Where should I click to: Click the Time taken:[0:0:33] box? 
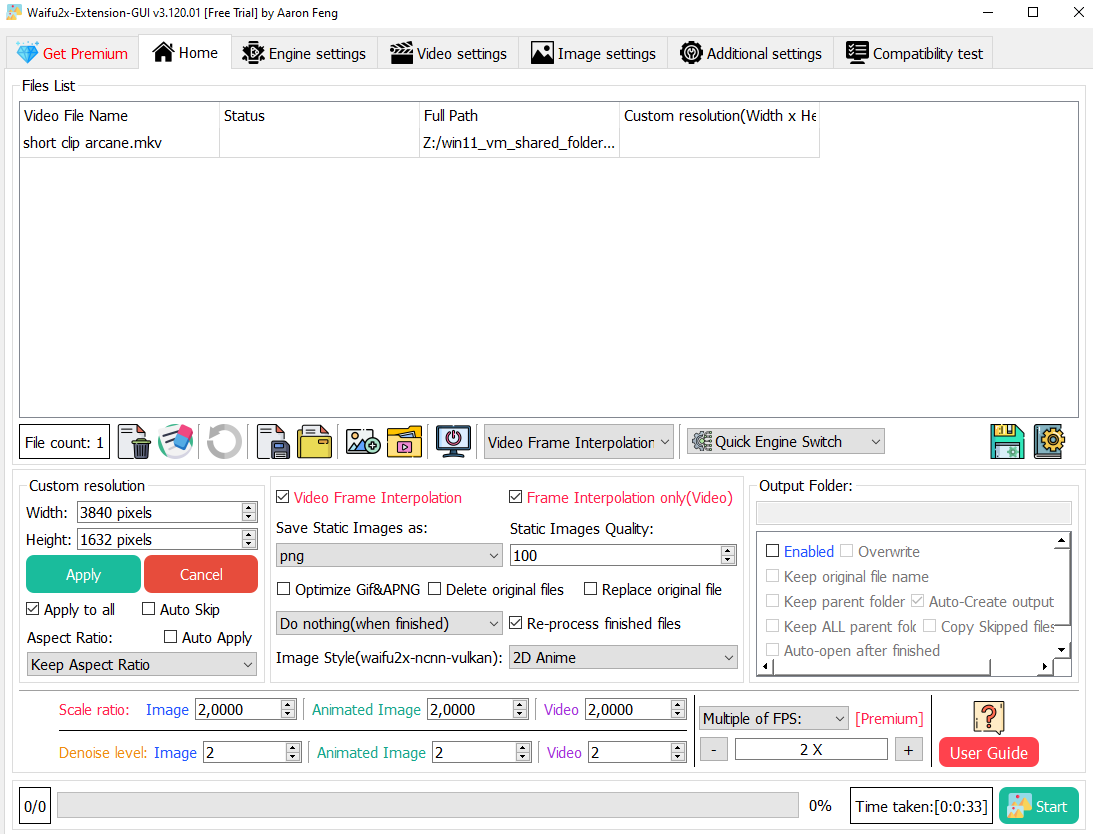[x=921, y=806]
